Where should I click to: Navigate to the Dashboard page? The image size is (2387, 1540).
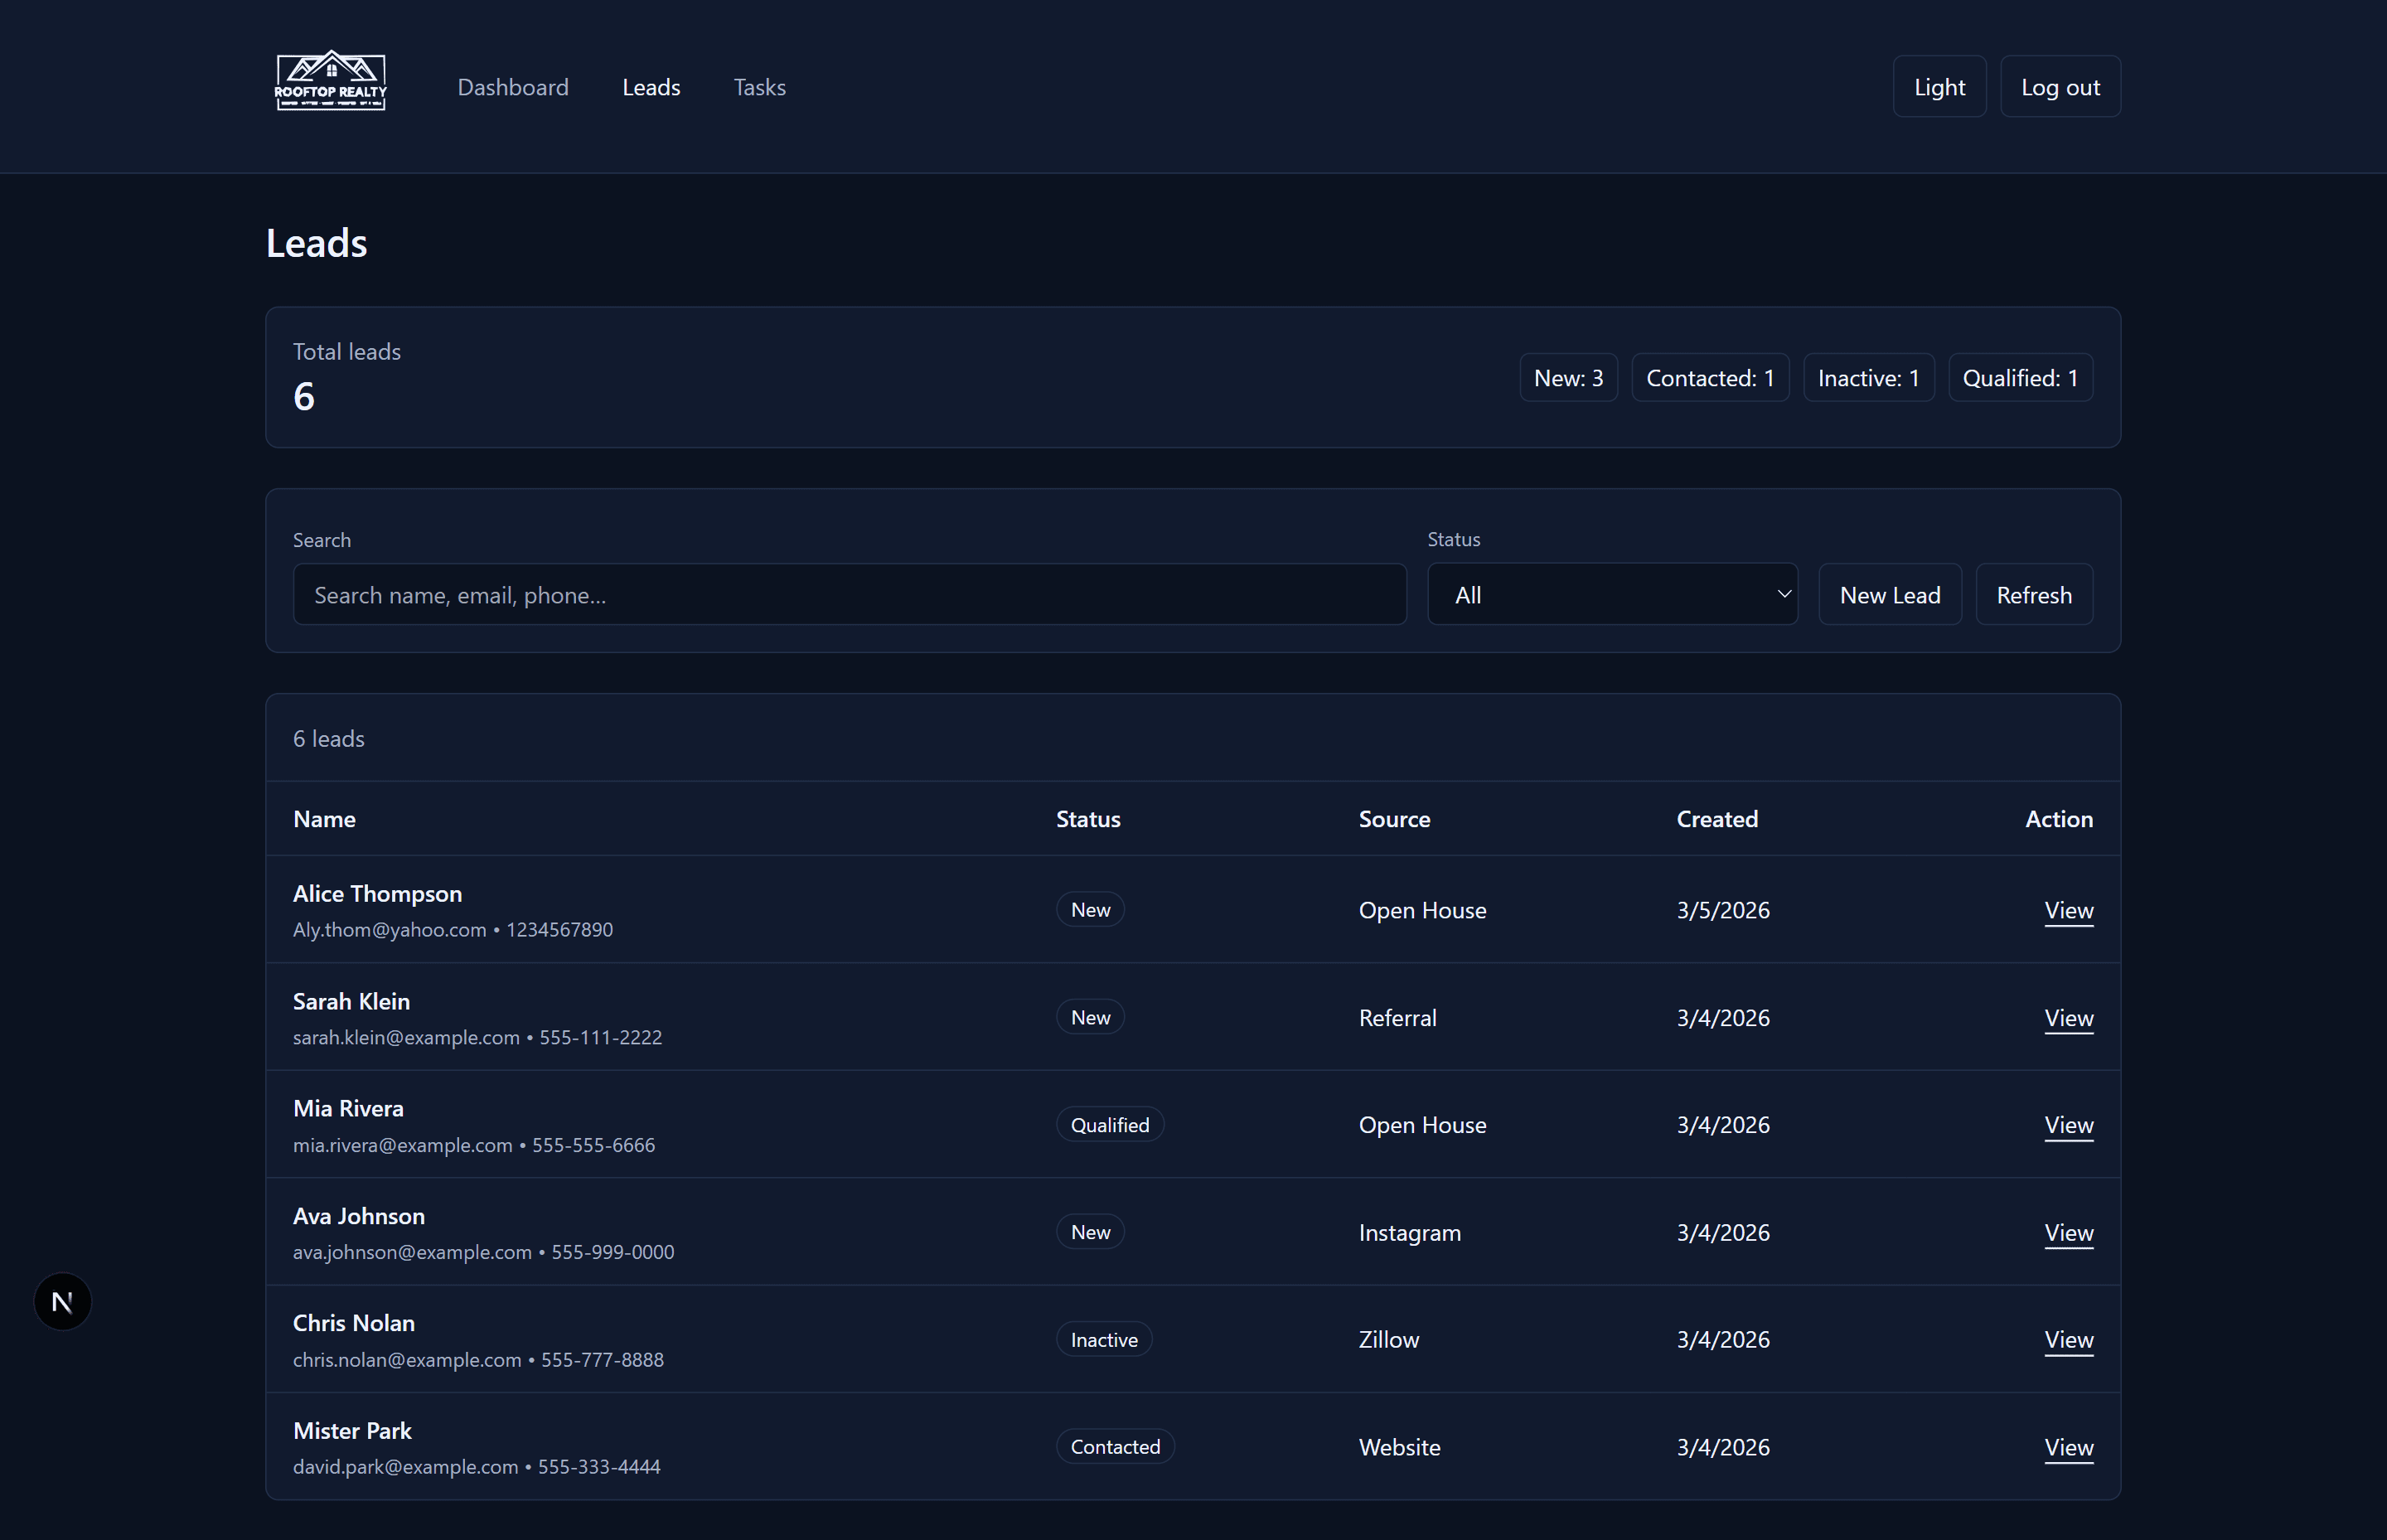pos(513,87)
